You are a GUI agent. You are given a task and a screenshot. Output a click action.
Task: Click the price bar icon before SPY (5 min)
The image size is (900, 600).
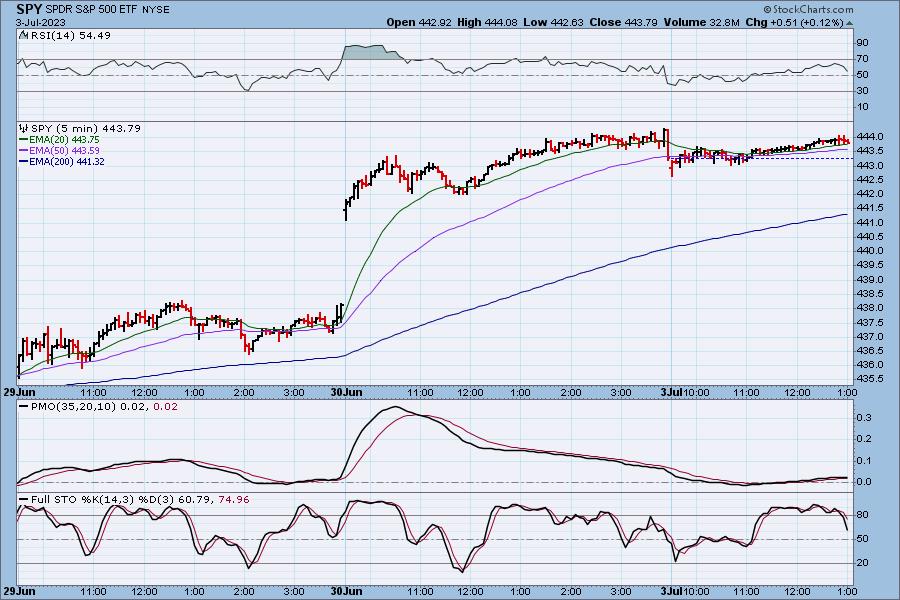click(24, 128)
